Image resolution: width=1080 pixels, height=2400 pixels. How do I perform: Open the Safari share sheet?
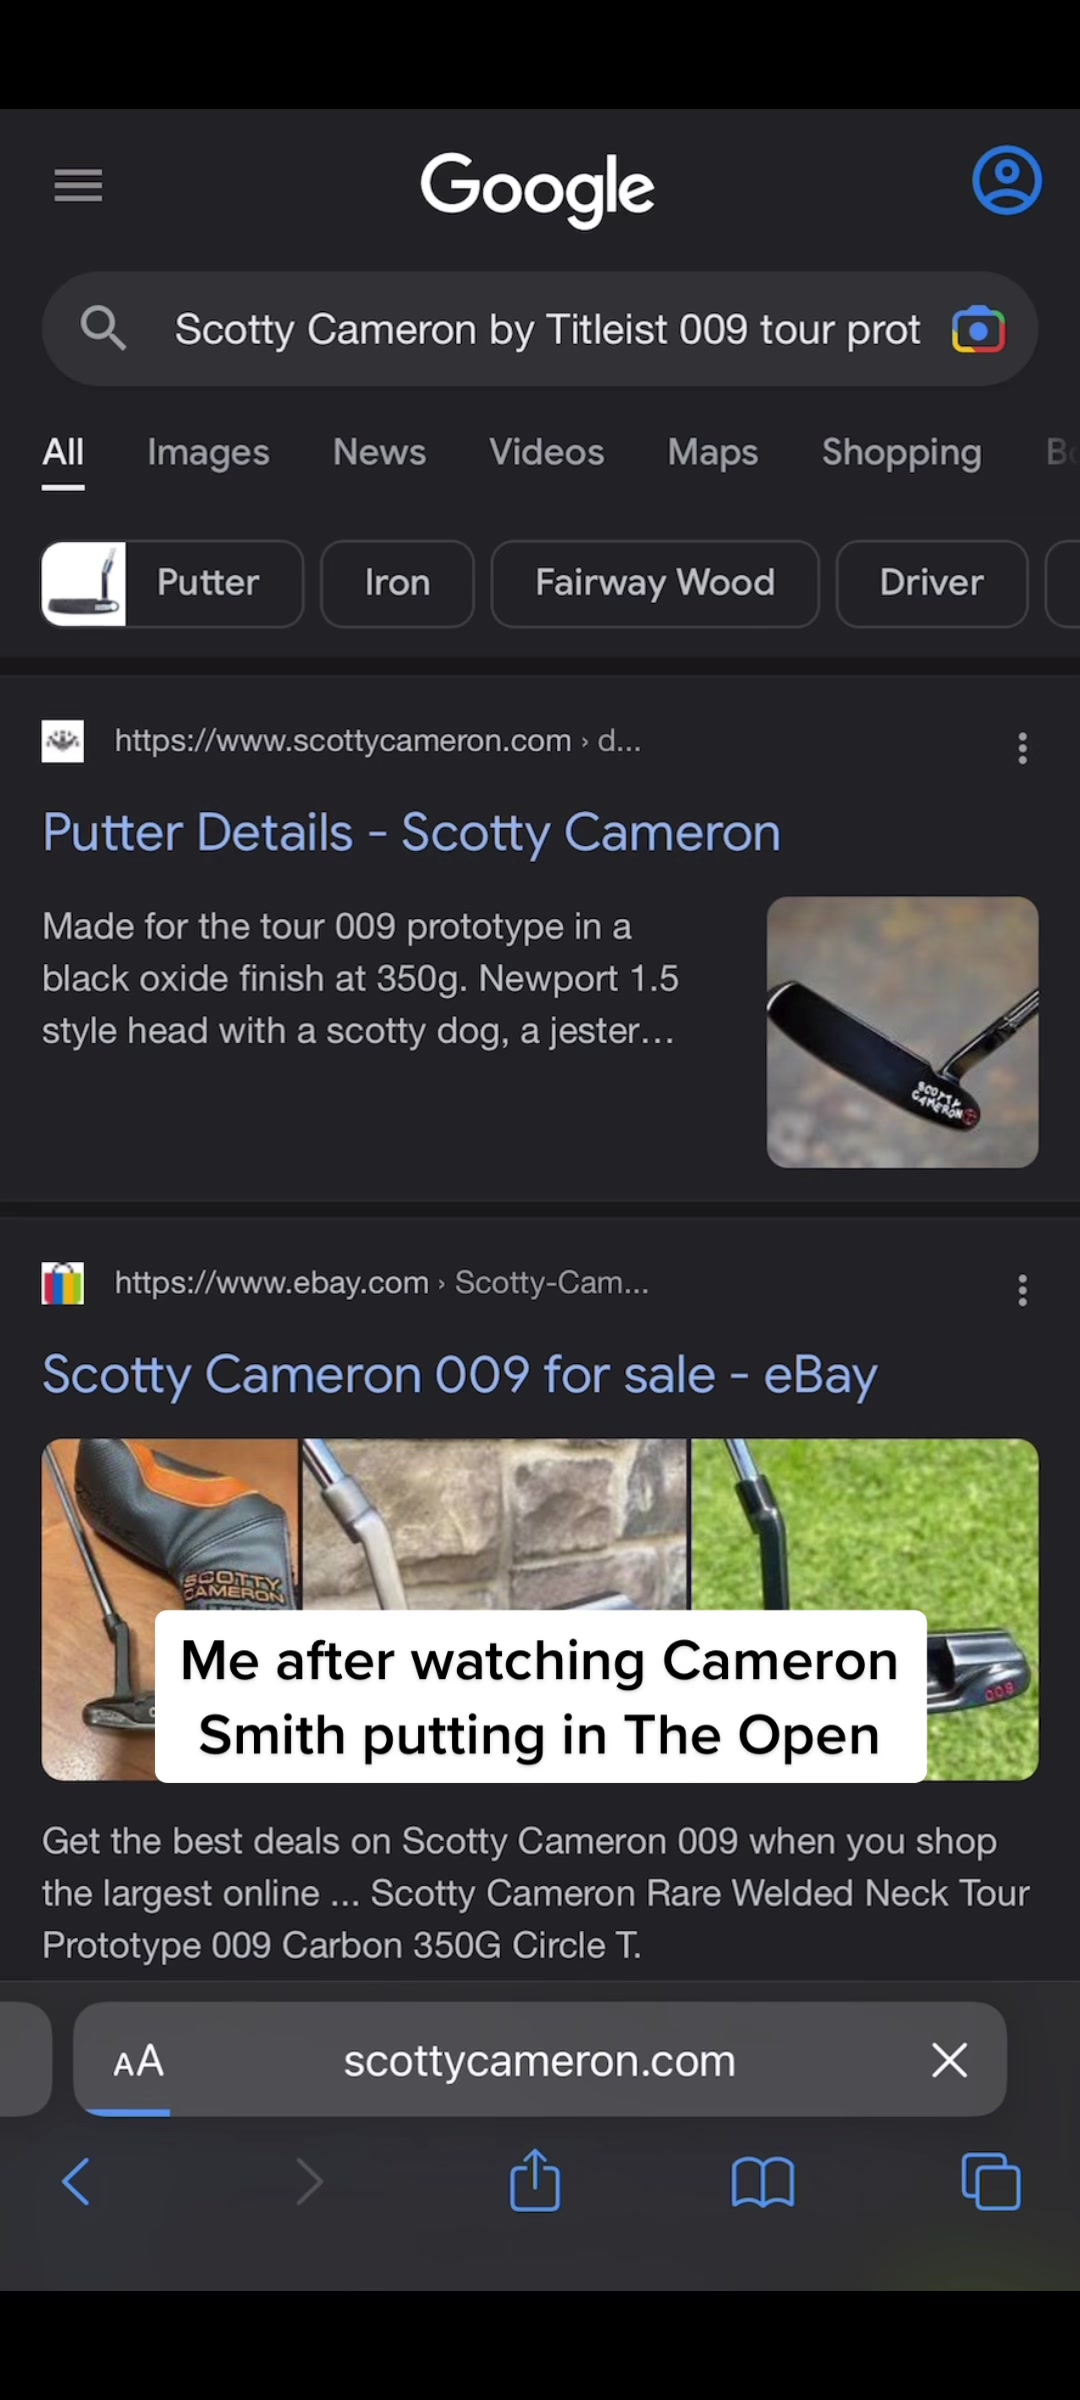click(535, 2181)
